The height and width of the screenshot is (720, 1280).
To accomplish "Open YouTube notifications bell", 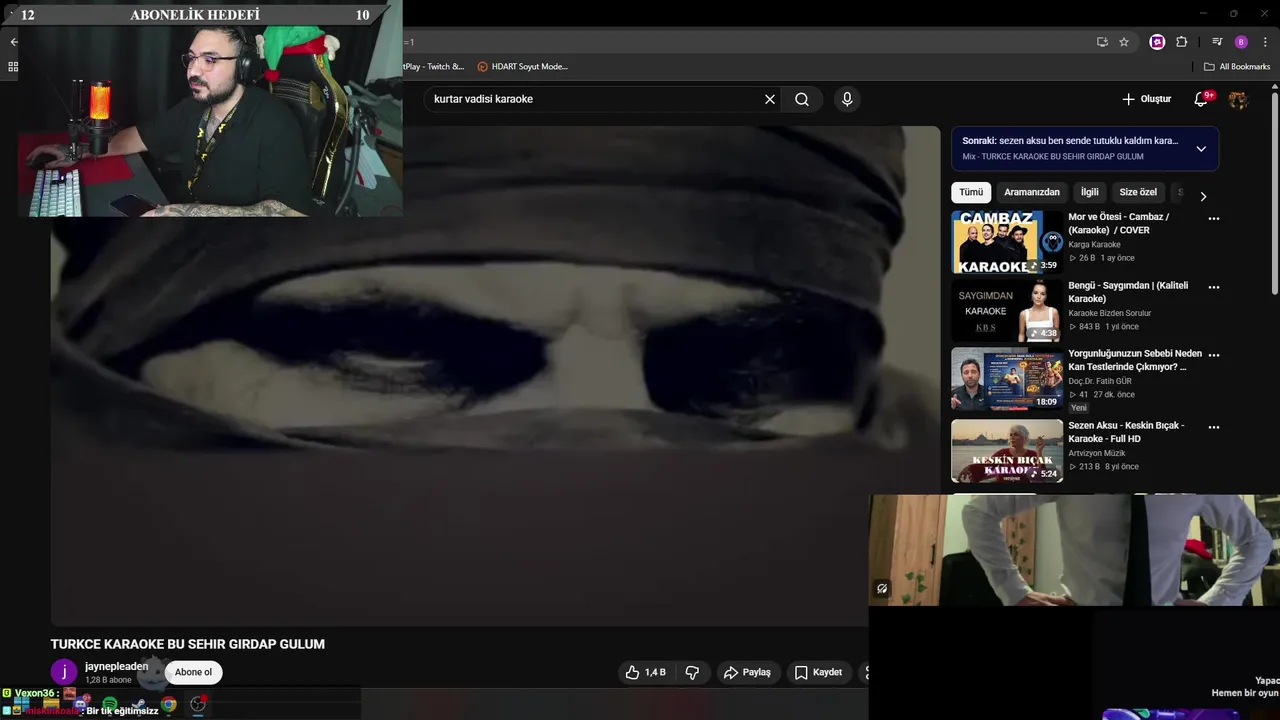I will pos(1201,99).
